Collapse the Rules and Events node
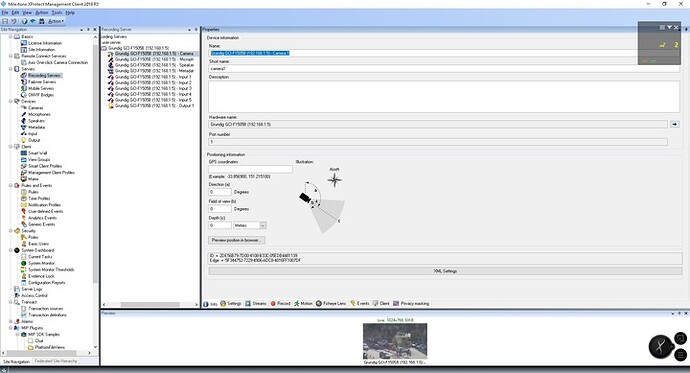The height and width of the screenshot is (373, 690). tap(11, 185)
